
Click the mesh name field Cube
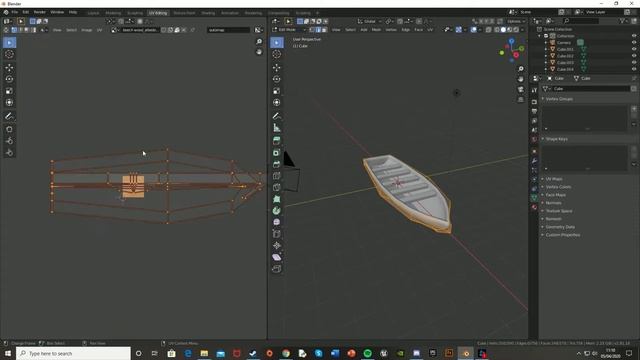coord(592,89)
